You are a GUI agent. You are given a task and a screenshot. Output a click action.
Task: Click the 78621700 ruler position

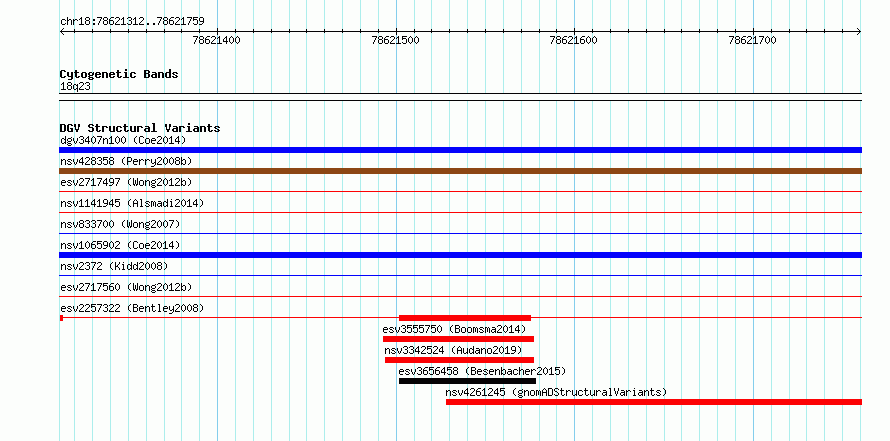[753, 40]
